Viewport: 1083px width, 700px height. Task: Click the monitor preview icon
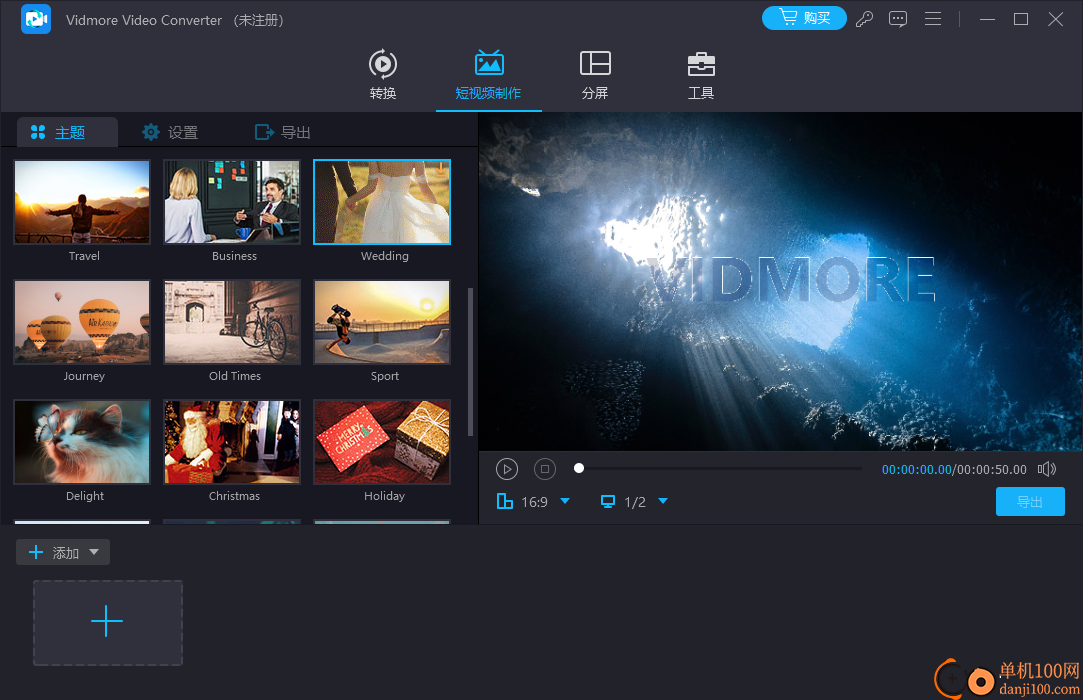608,501
